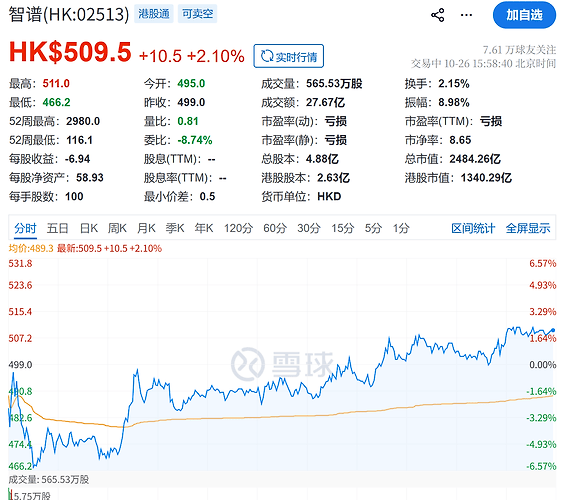Click the 总股本 value 4.88亿
The width and height of the screenshot is (568, 500).
(x=322, y=159)
